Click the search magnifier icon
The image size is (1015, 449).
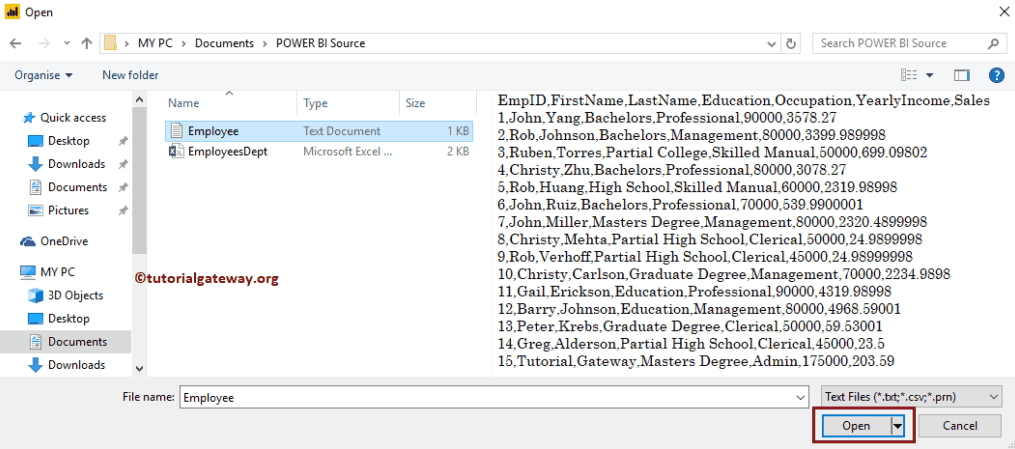pyautogui.click(x=993, y=44)
